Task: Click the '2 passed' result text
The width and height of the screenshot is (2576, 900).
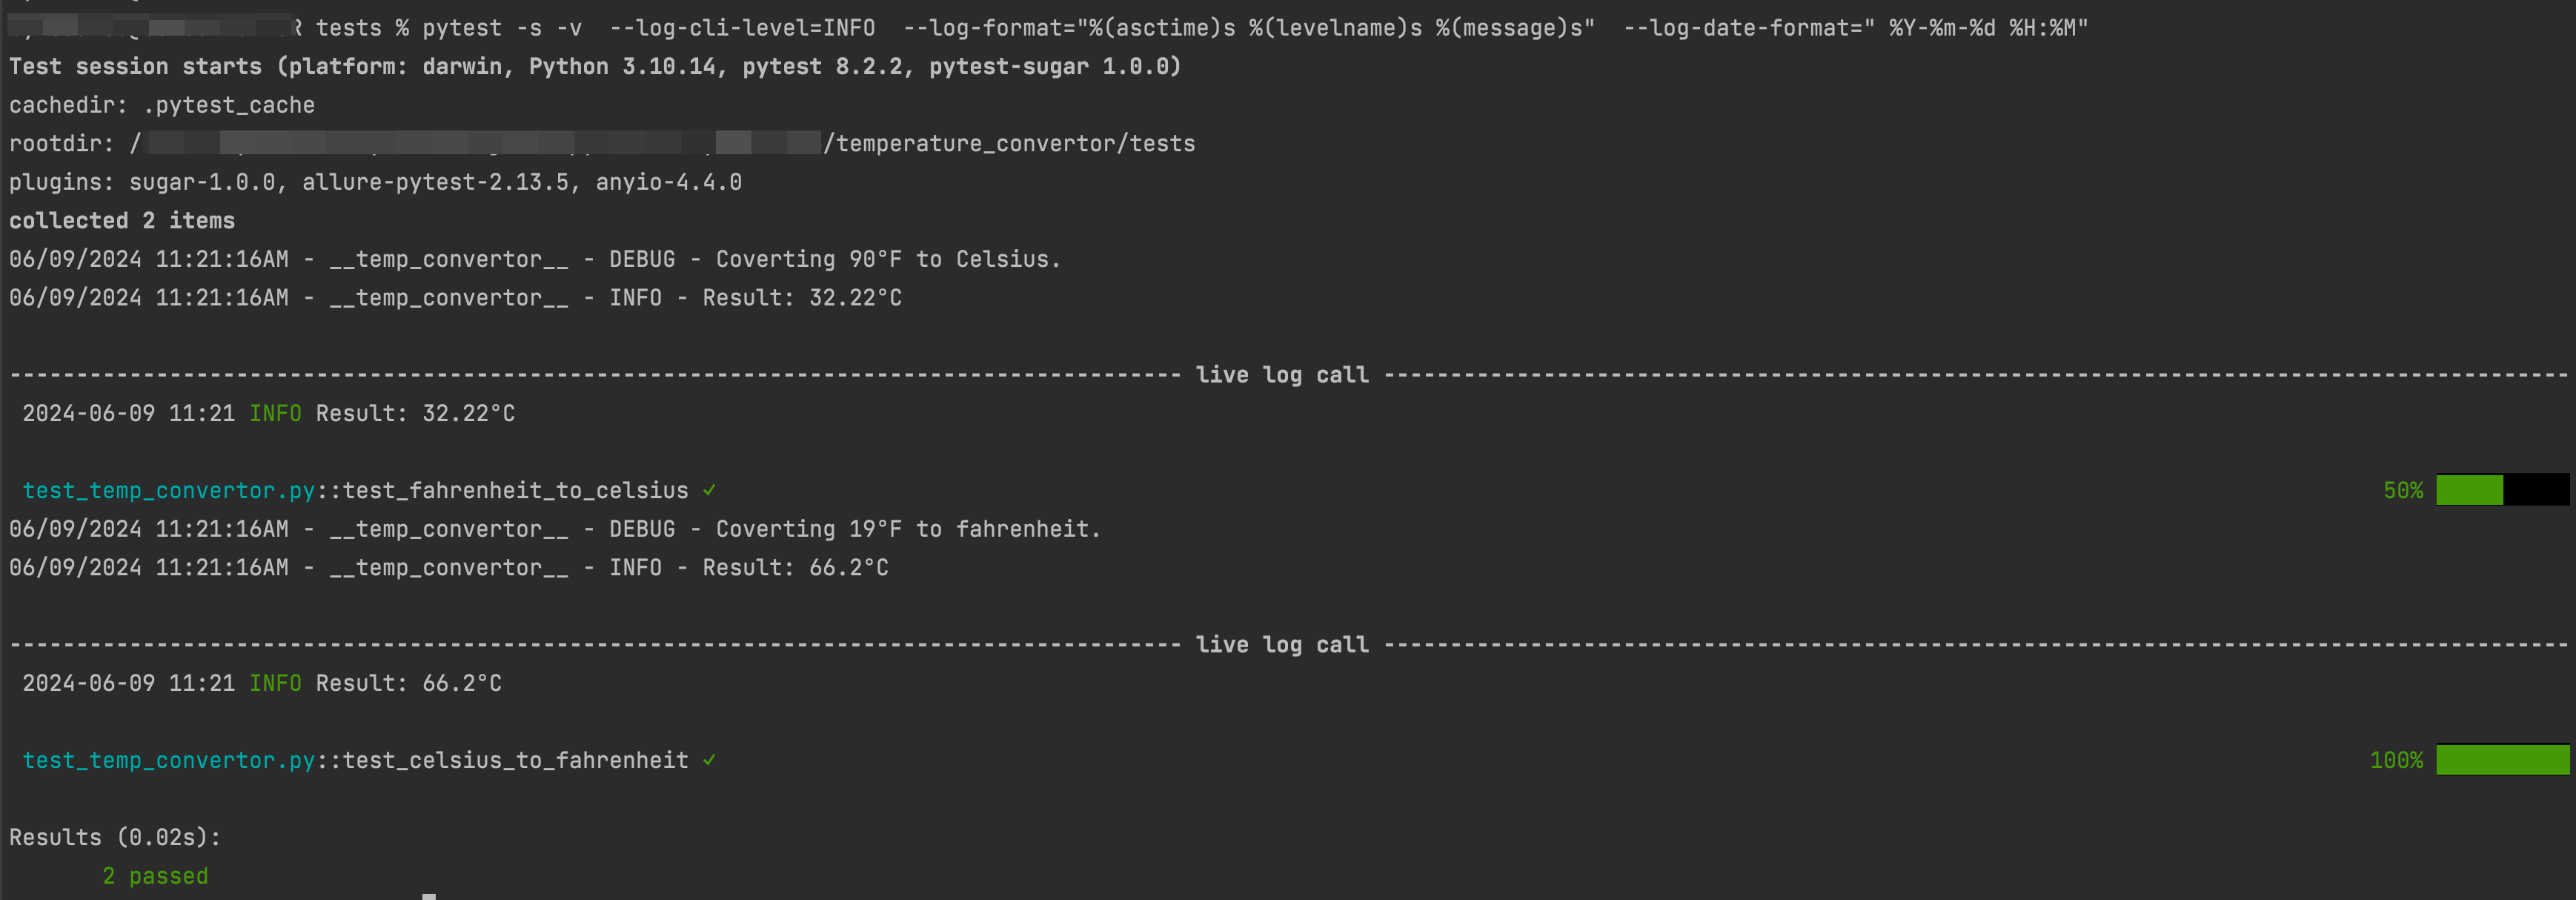Action: (155, 876)
